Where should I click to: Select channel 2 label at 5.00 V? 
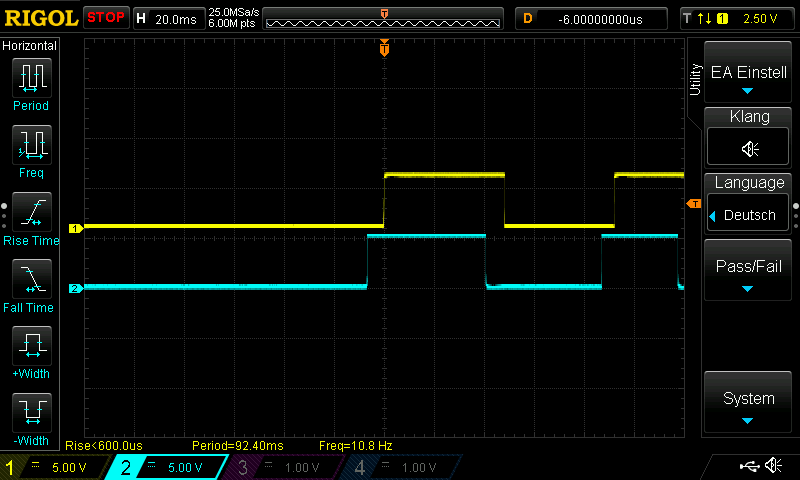point(167,467)
